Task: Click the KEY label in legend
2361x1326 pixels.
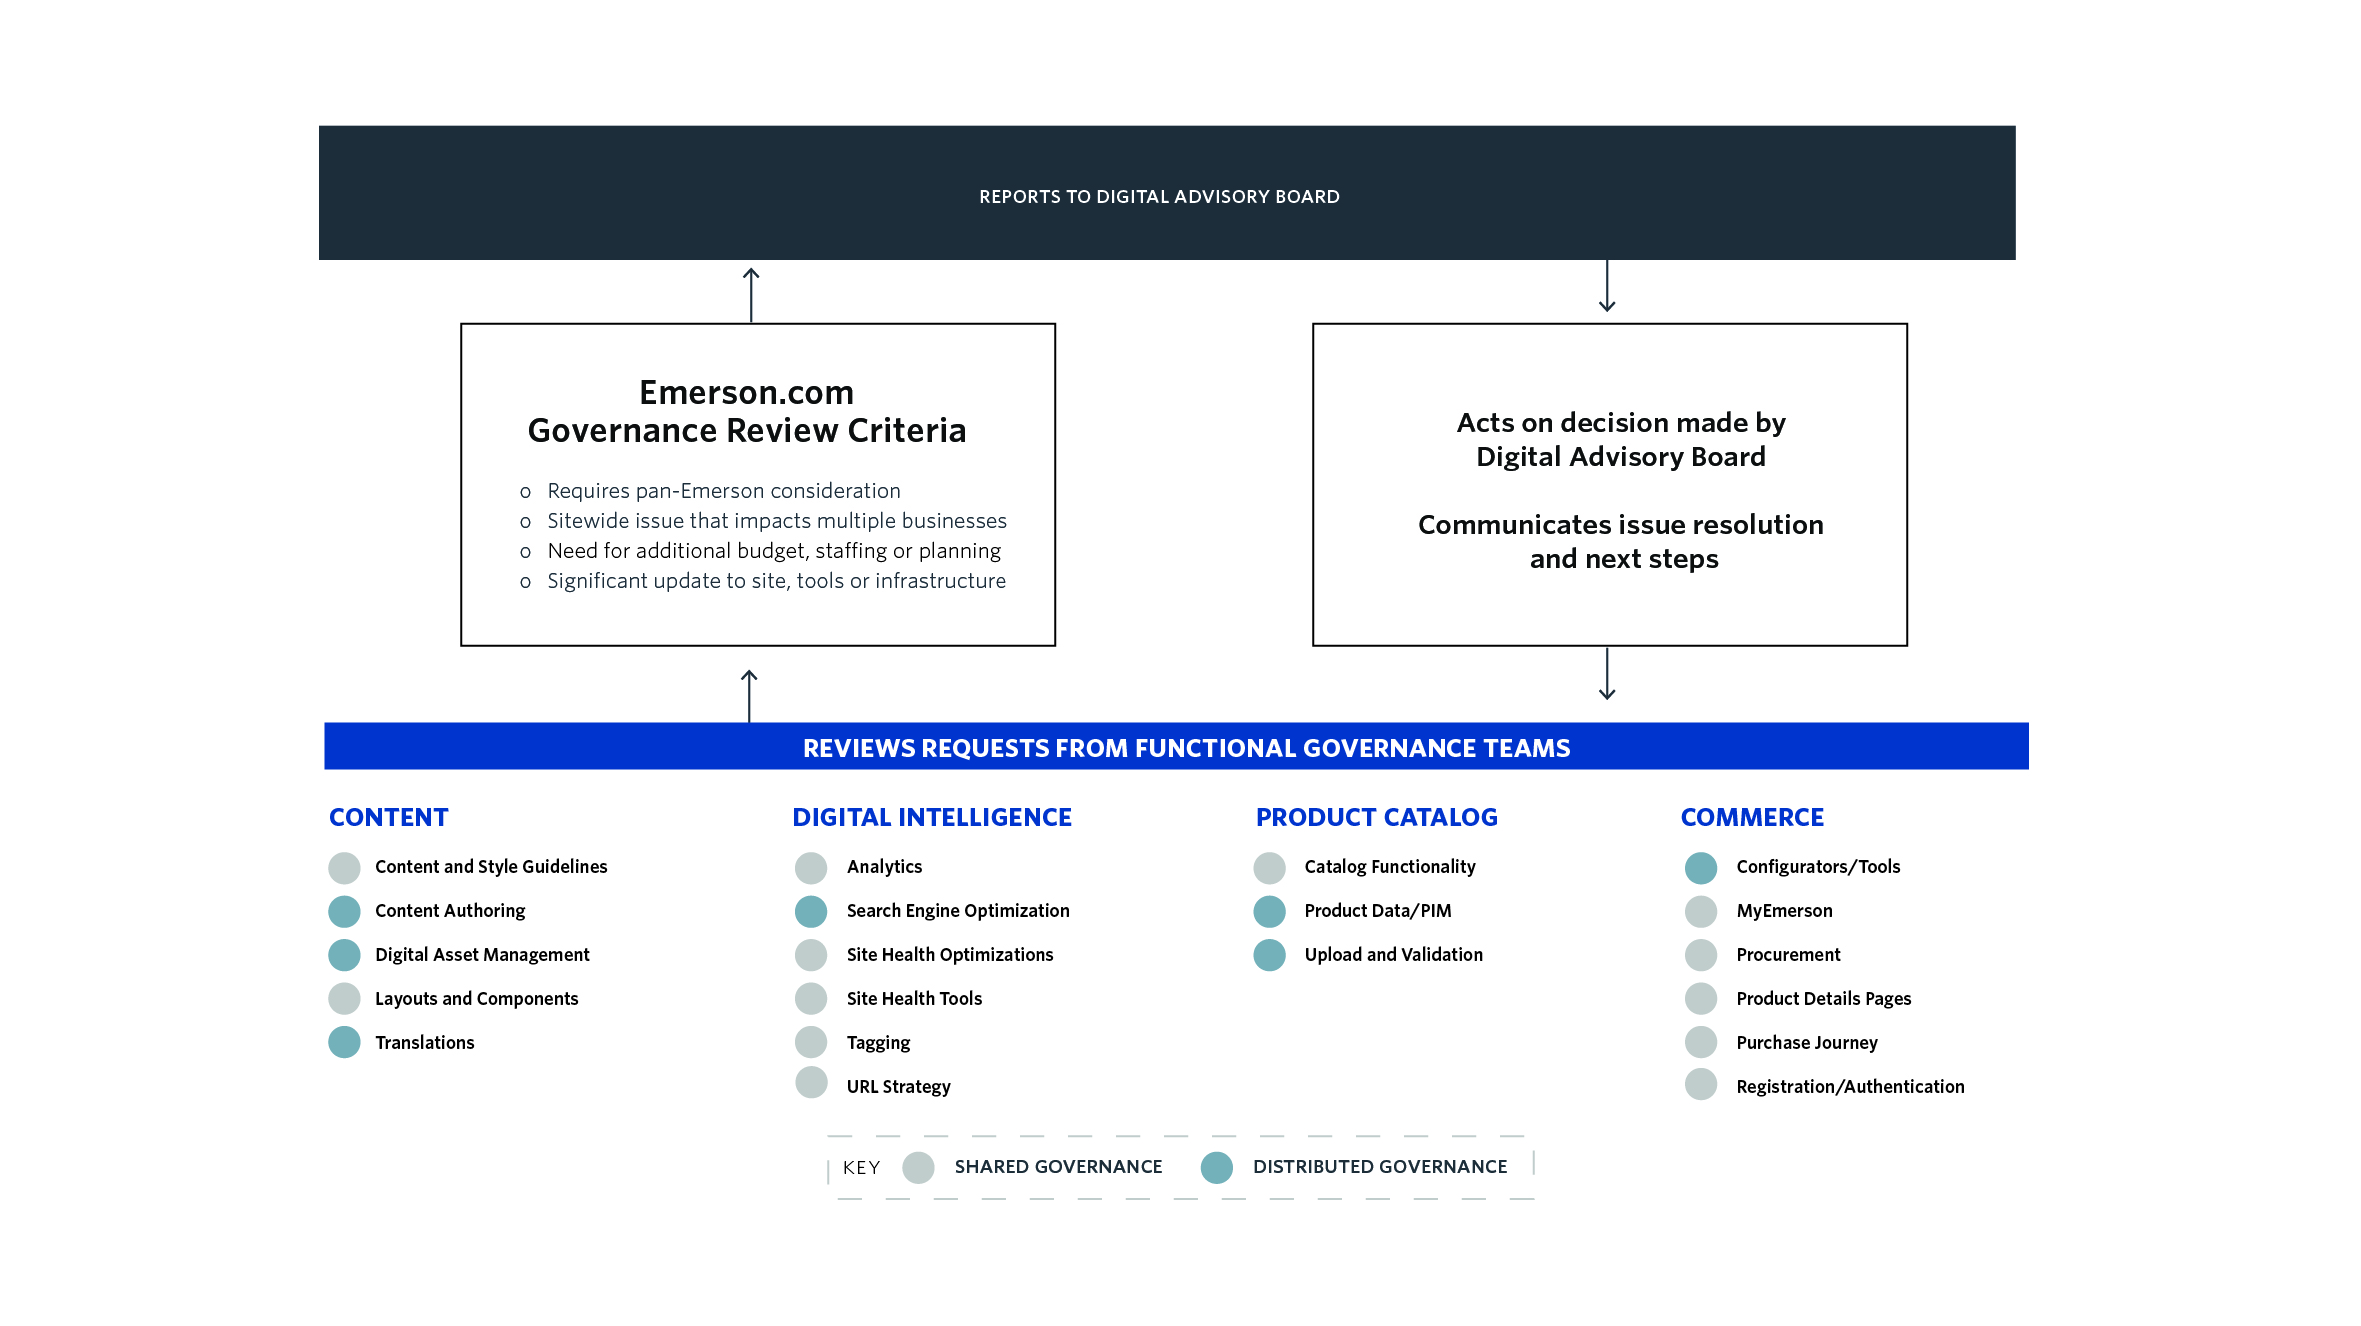Action: click(861, 1168)
